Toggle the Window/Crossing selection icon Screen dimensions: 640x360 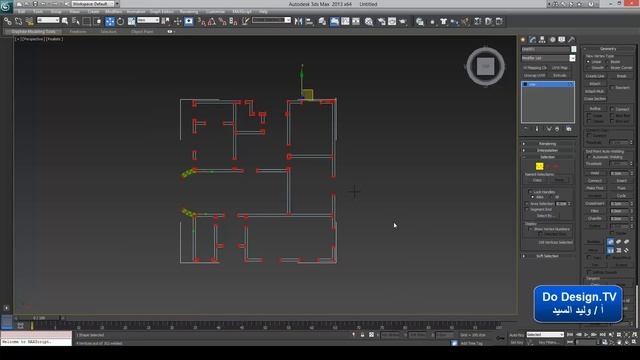point(98,21)
